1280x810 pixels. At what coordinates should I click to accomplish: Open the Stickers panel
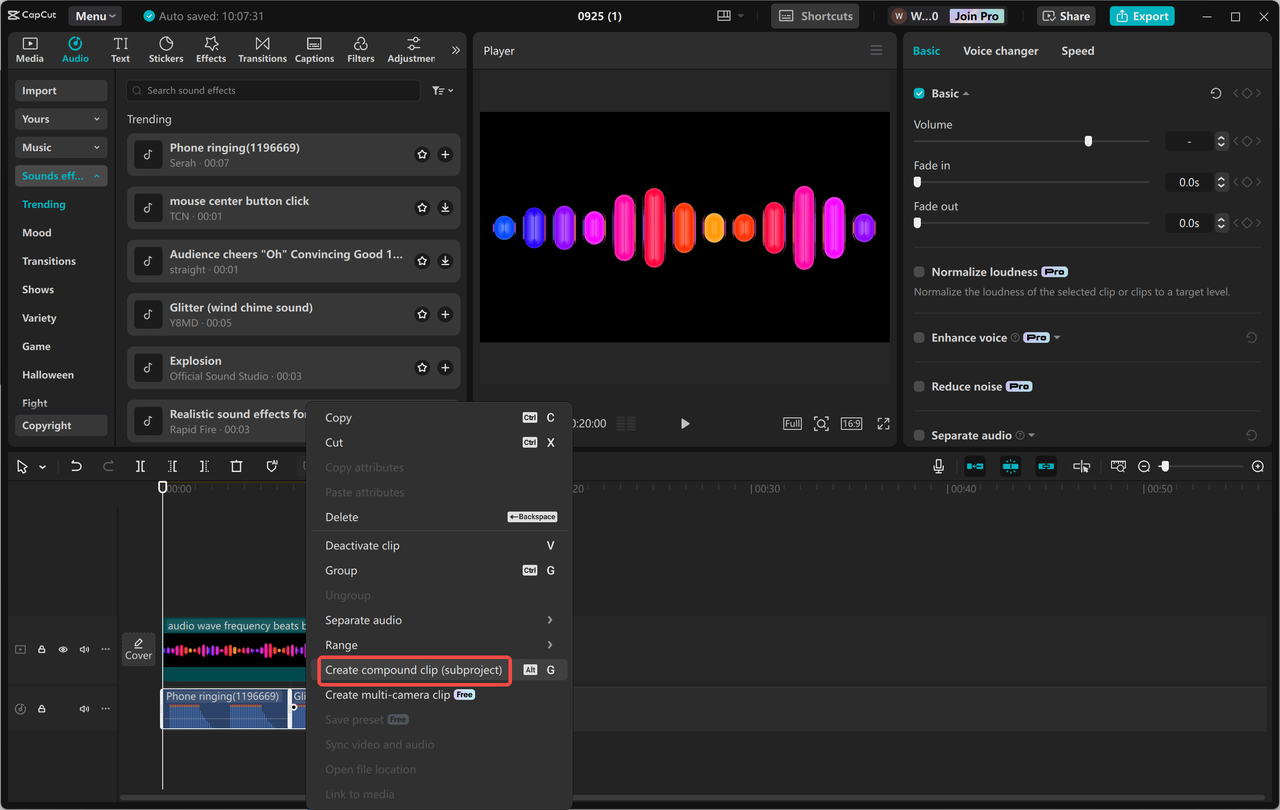pos(165,49)
